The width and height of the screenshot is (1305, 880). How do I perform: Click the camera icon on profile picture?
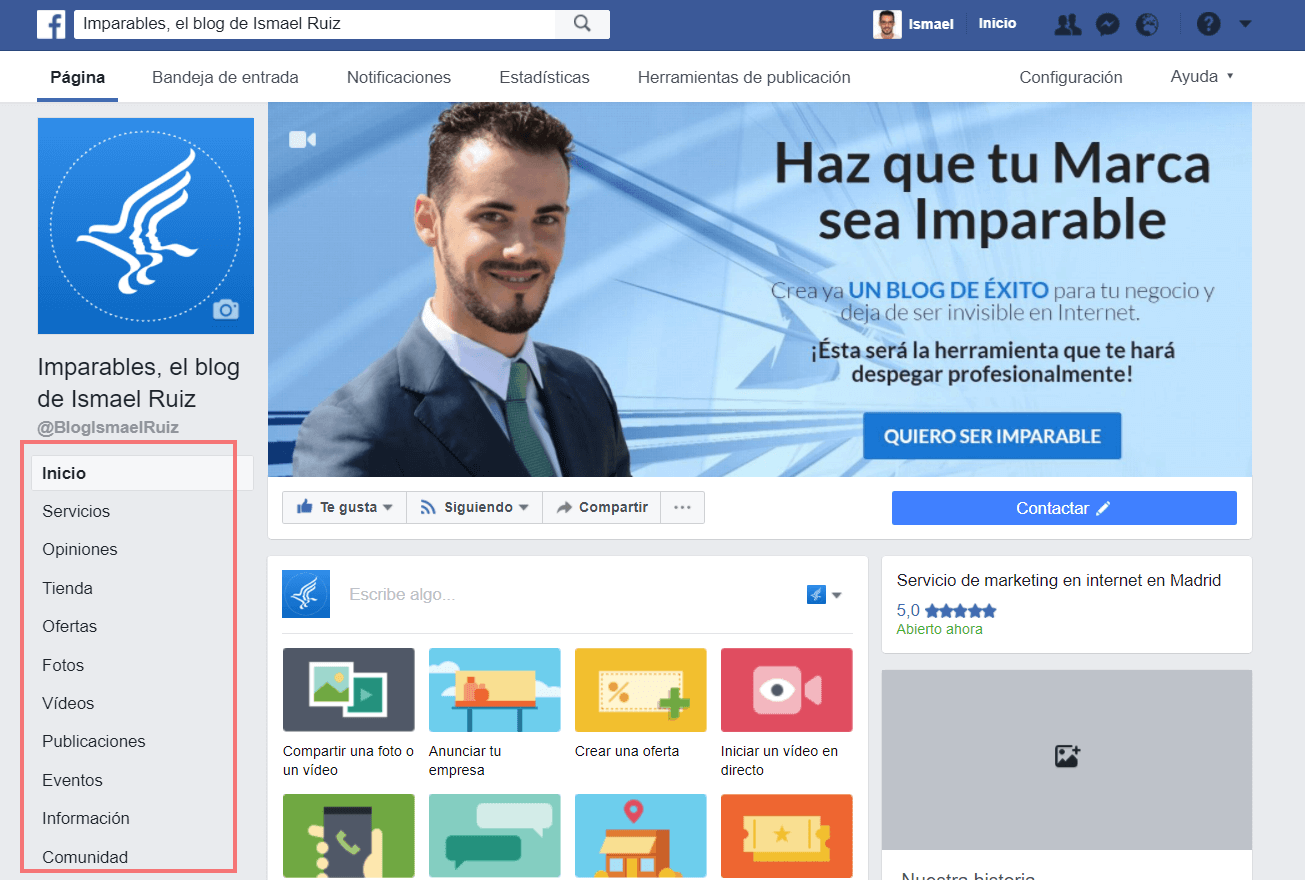226,309
